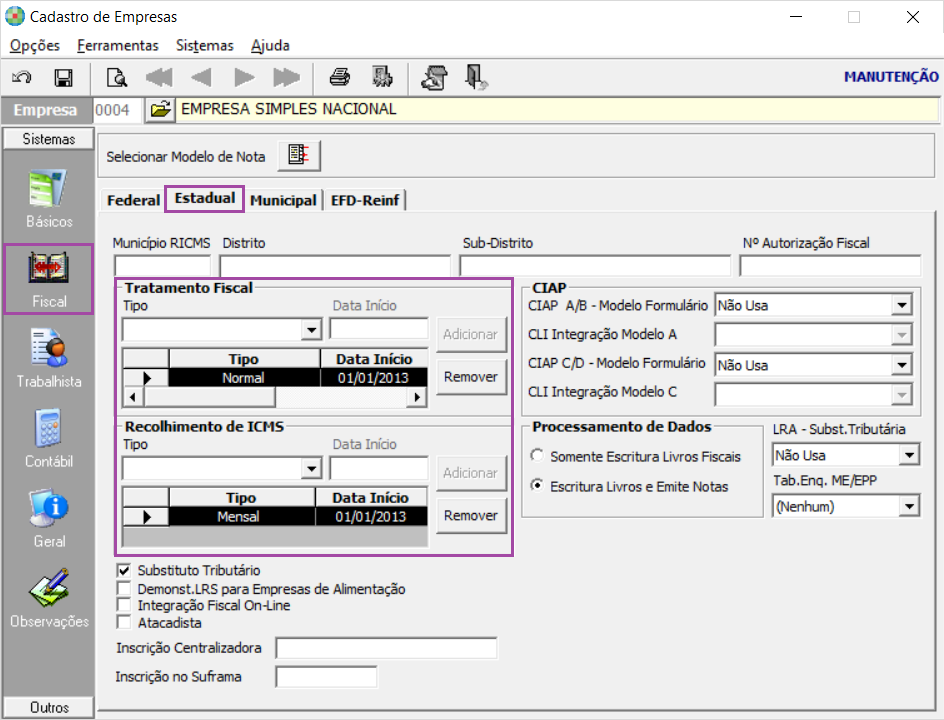Screen dimensions: 944x720
Task: Click the Selecionar Modelo de Nota icon
Action: pyautogui.click(x=299, y=156)
